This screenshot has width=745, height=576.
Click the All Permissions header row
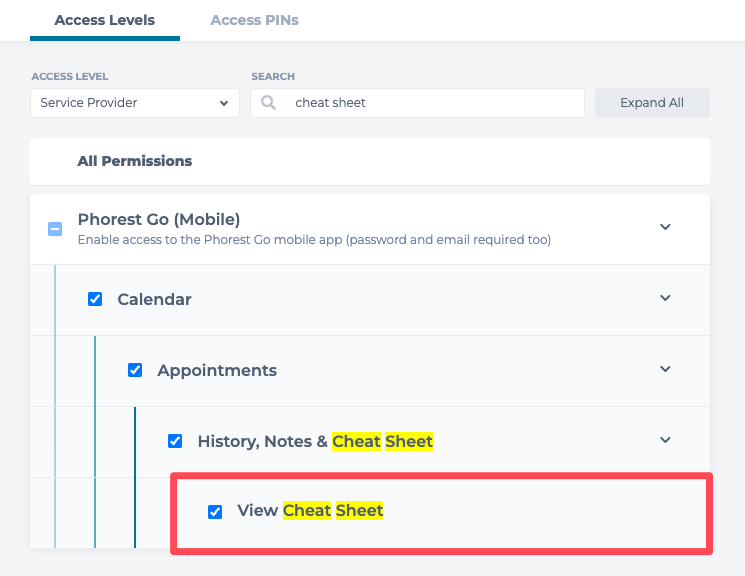point(135,161)
